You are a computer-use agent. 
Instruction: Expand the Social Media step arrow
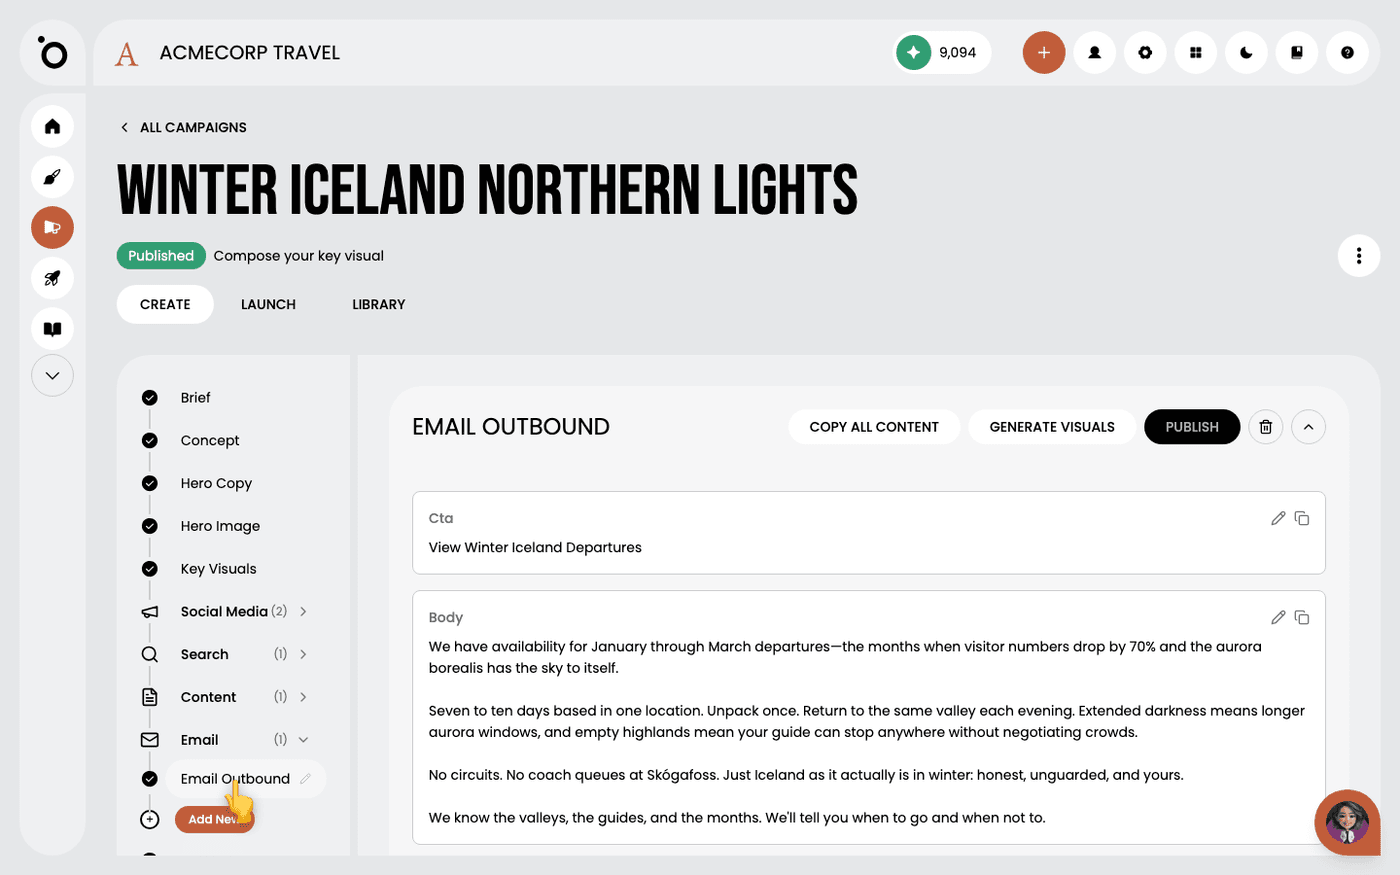tap(303, 611)
